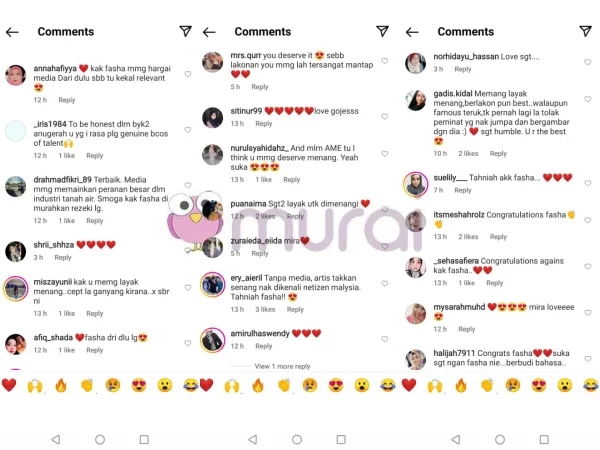The width and height of the screenshot is (600, 450).
Task: Expand View 1 more reply
Action: (x=282, y=366)
